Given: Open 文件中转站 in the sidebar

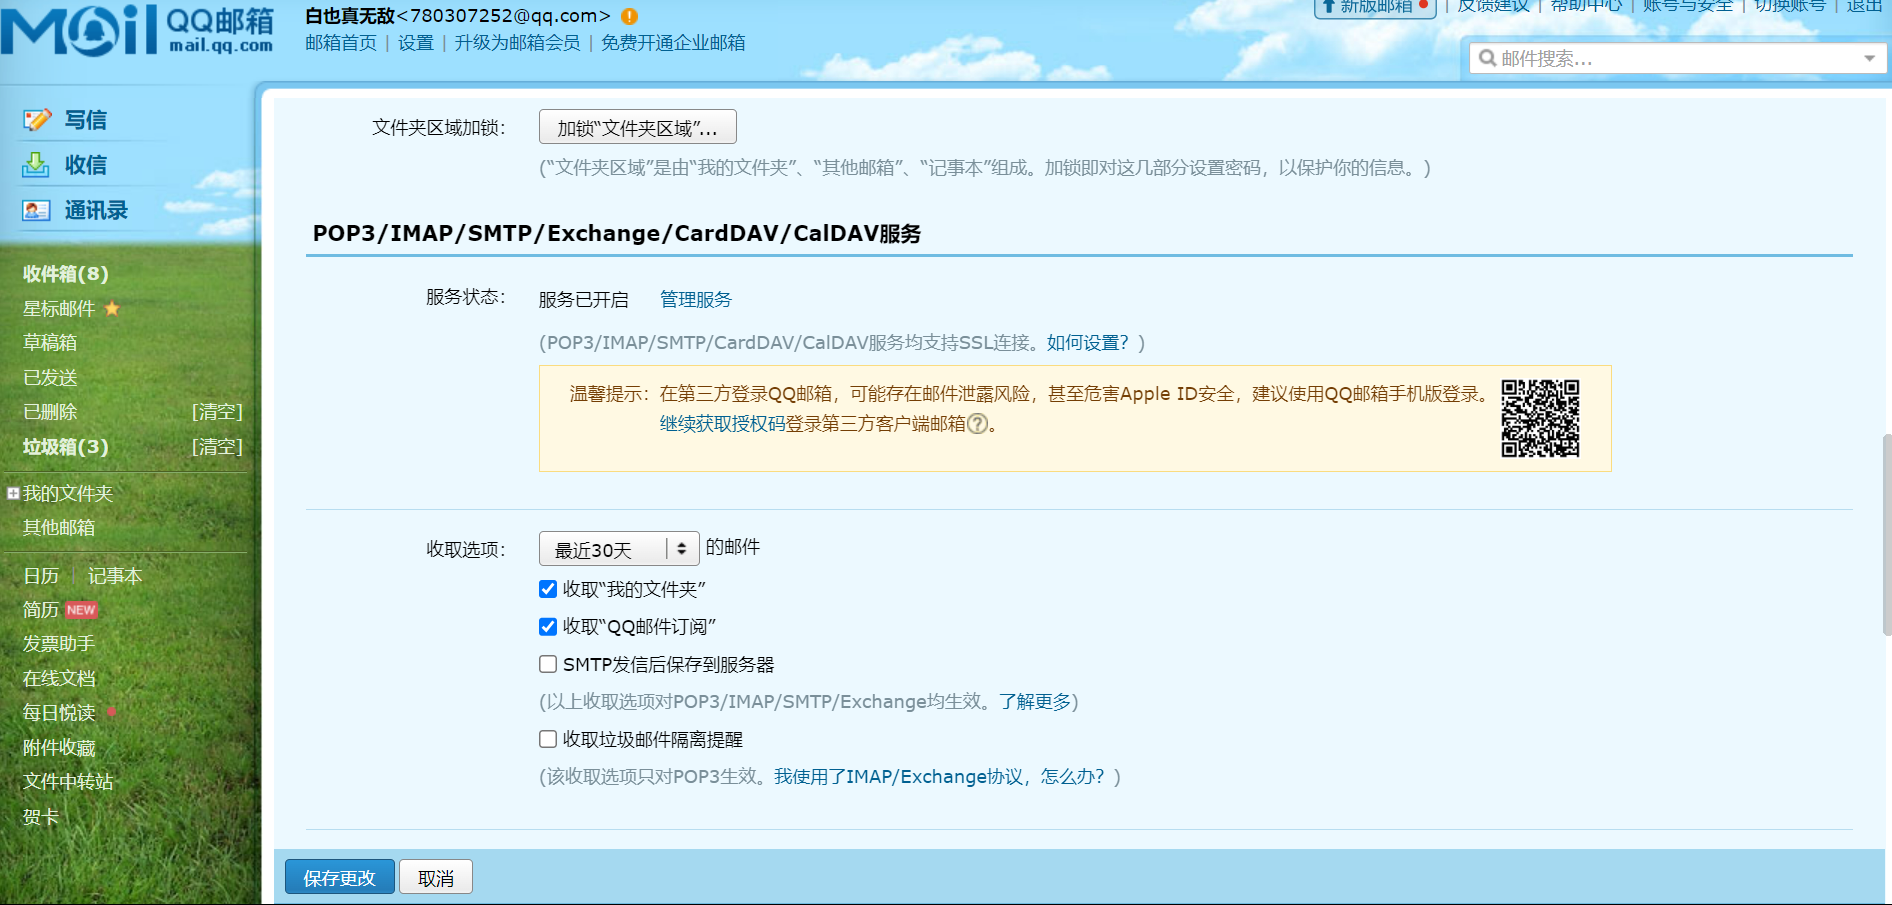Looking at the screenshot, I should pyautogui.click(x=68, y=782).
